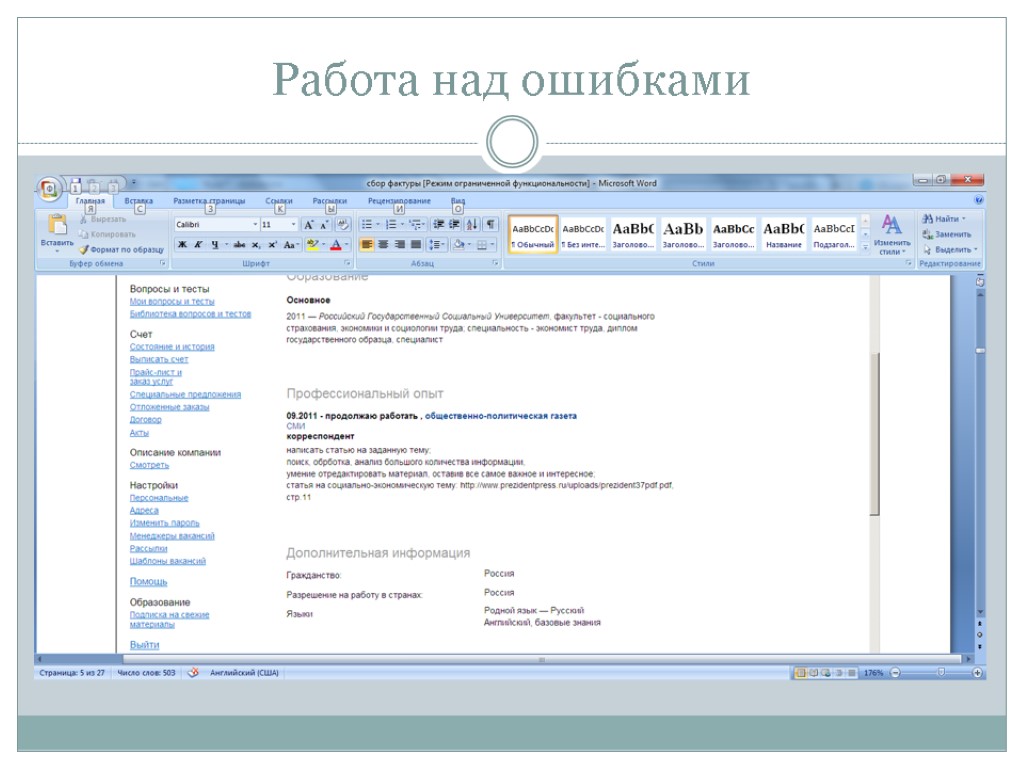Click the Save icon in quick access toolbar

[75, 183]
